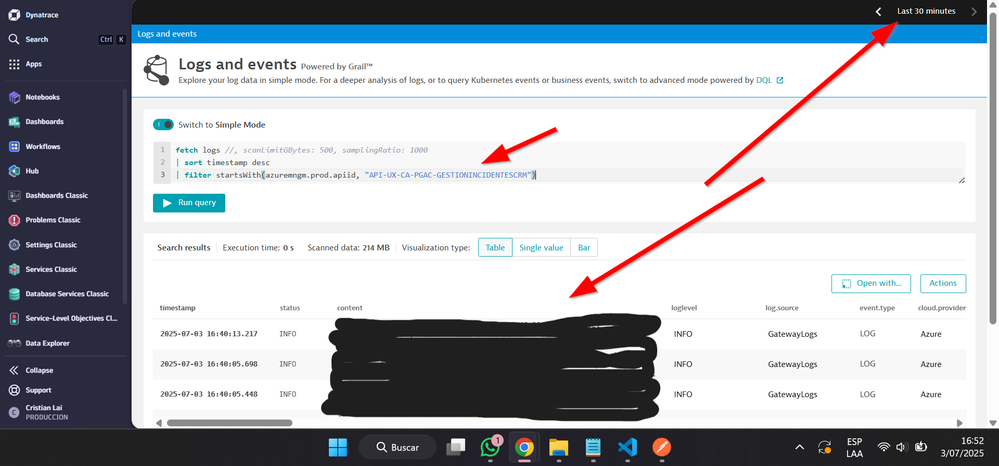Toggle the Switch to Simple Mode switch
The image size is (999, 466).
coord(163,125)
